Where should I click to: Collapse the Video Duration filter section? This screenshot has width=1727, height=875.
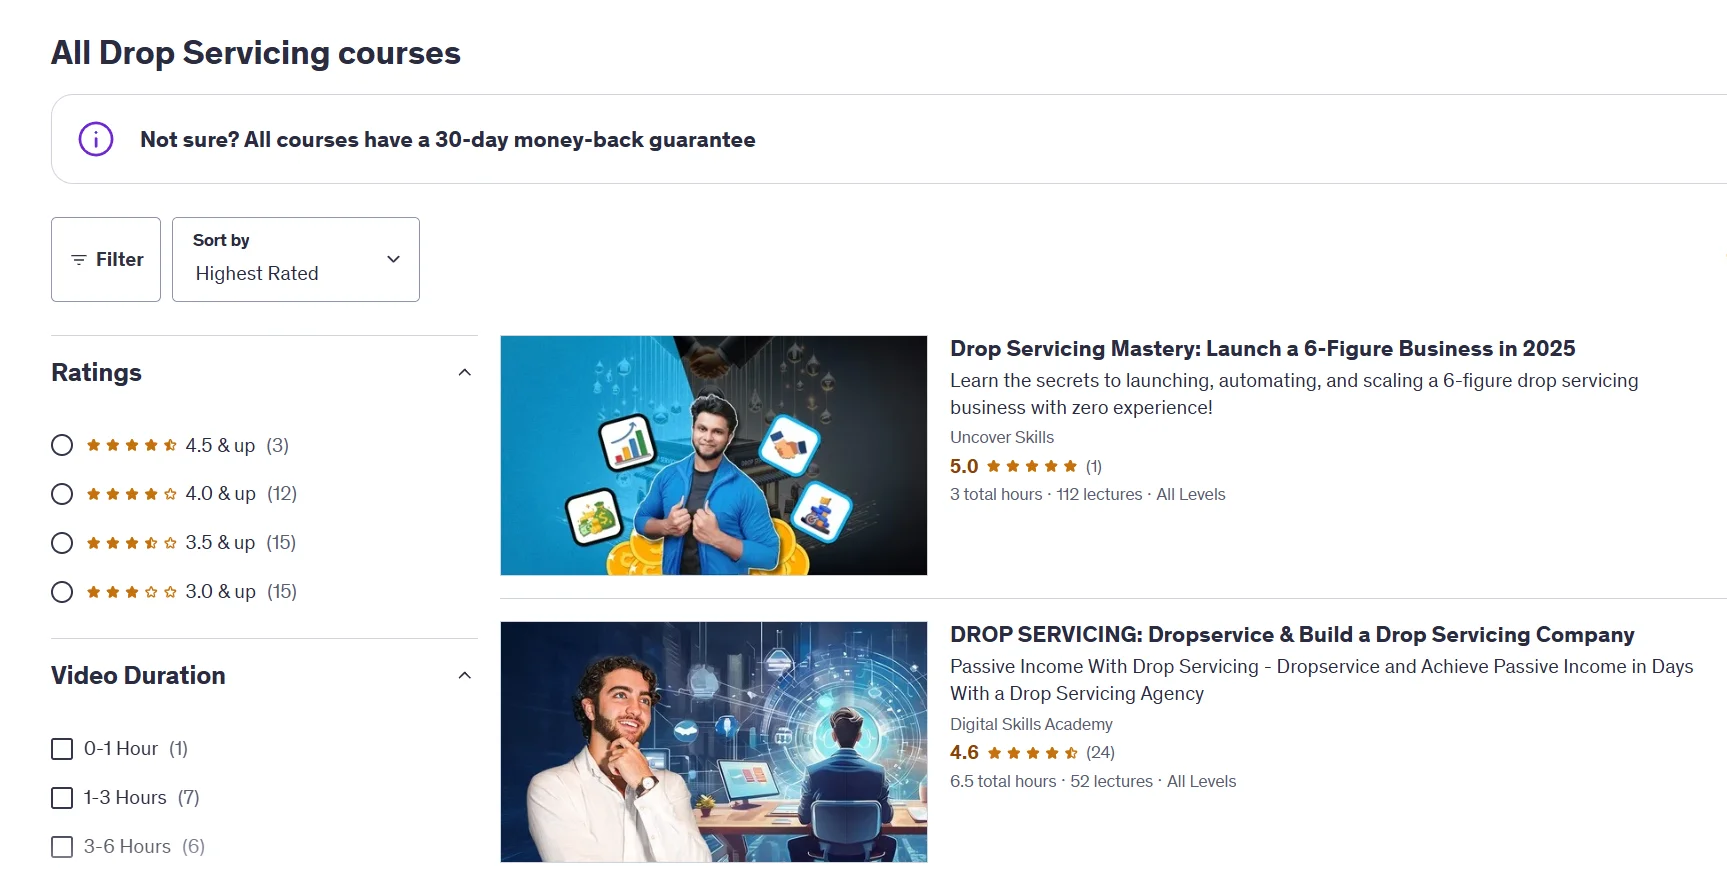pos(464,676)
